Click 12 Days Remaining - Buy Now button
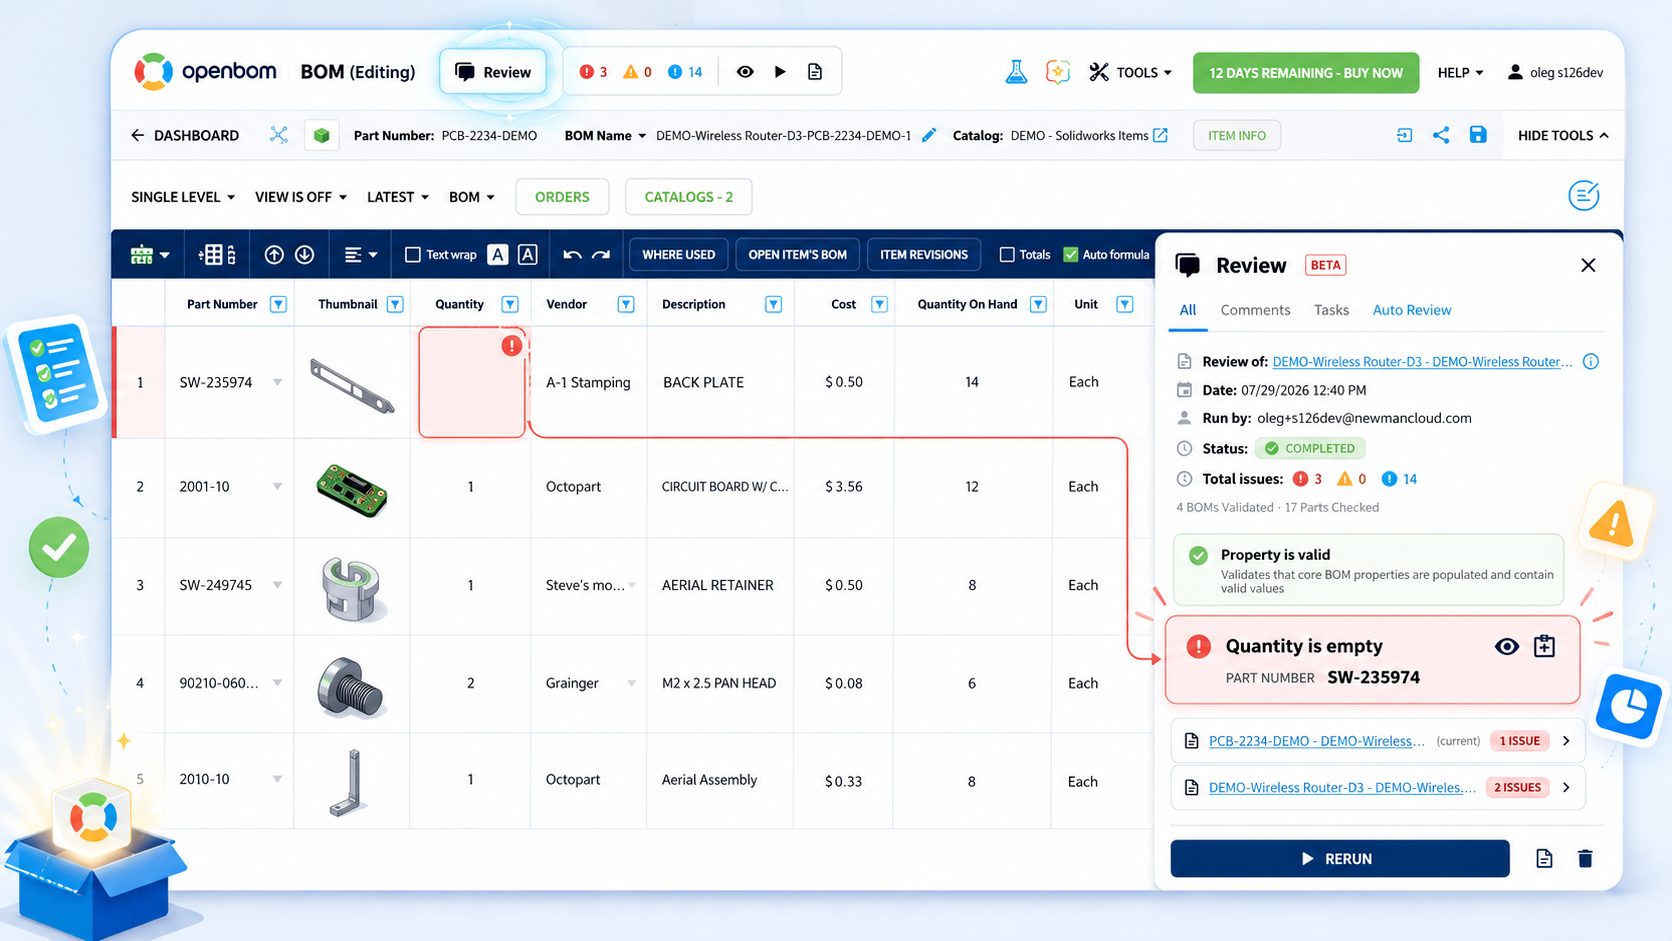The height and width of the screenshot is (941, 1672). 1306,73
